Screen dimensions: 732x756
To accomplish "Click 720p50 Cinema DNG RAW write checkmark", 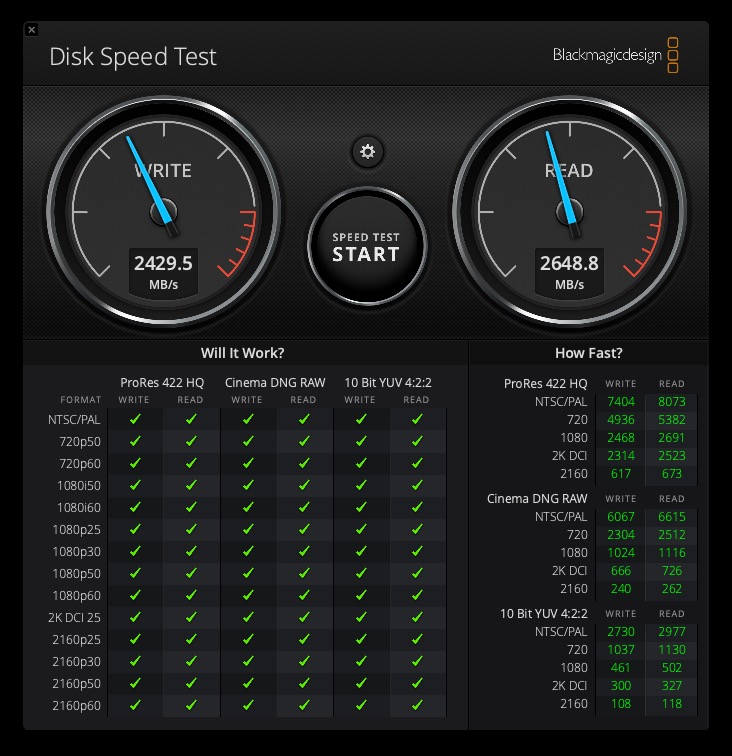I will click(x=248, y=441).
